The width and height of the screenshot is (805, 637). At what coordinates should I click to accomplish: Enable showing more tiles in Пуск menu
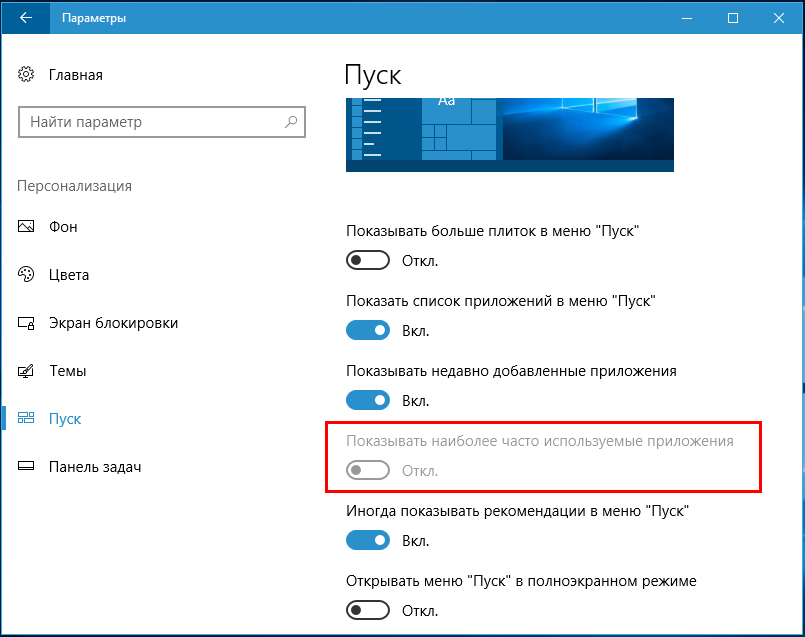[368, 260]
